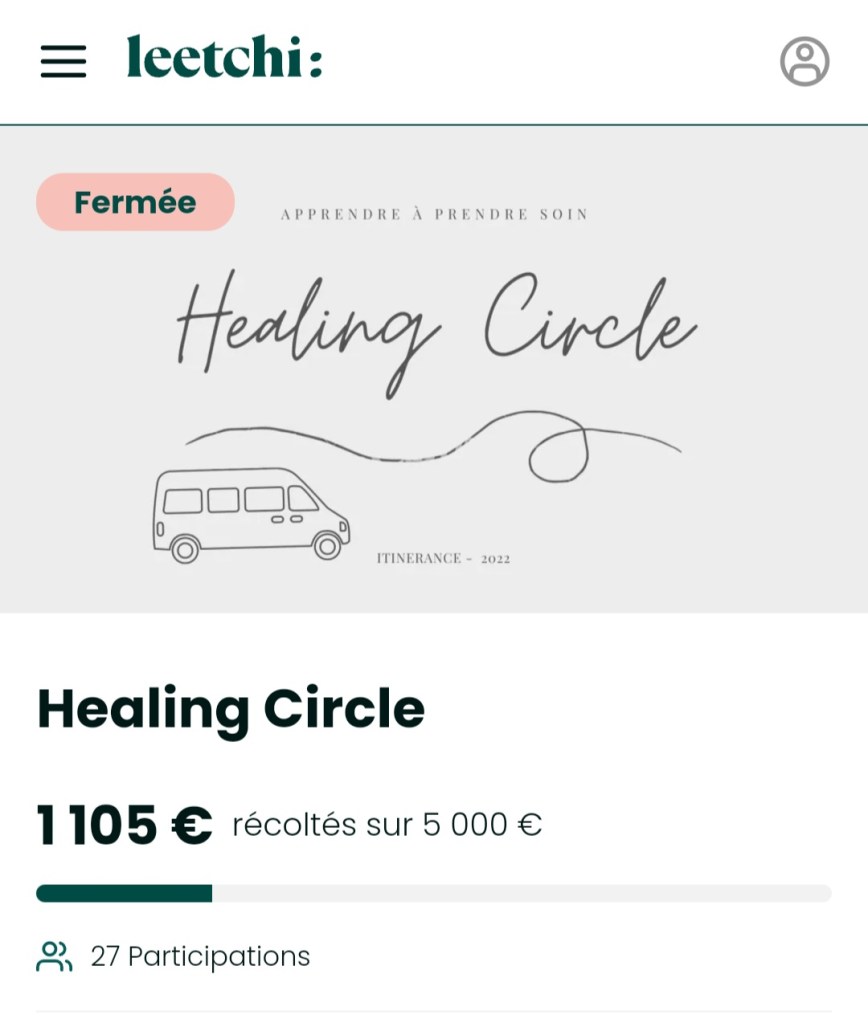Click the bold '1 105' raised figure
The image size is (868, 1023).
(96, 826)
